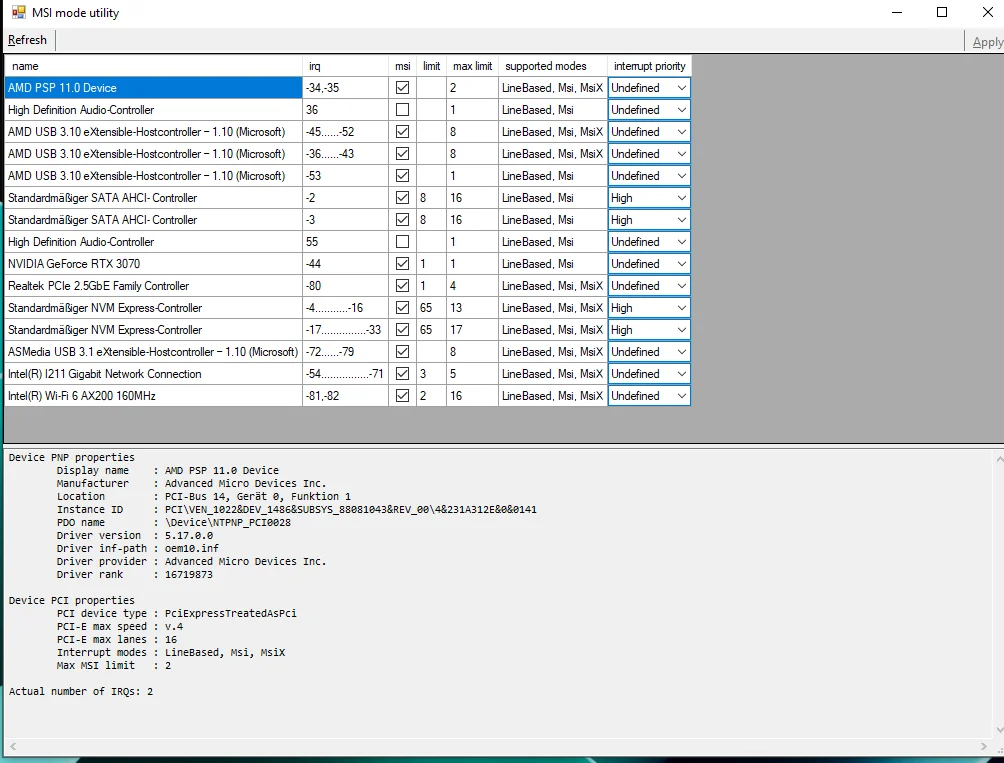Click the Refresh toolbar button

28,40
